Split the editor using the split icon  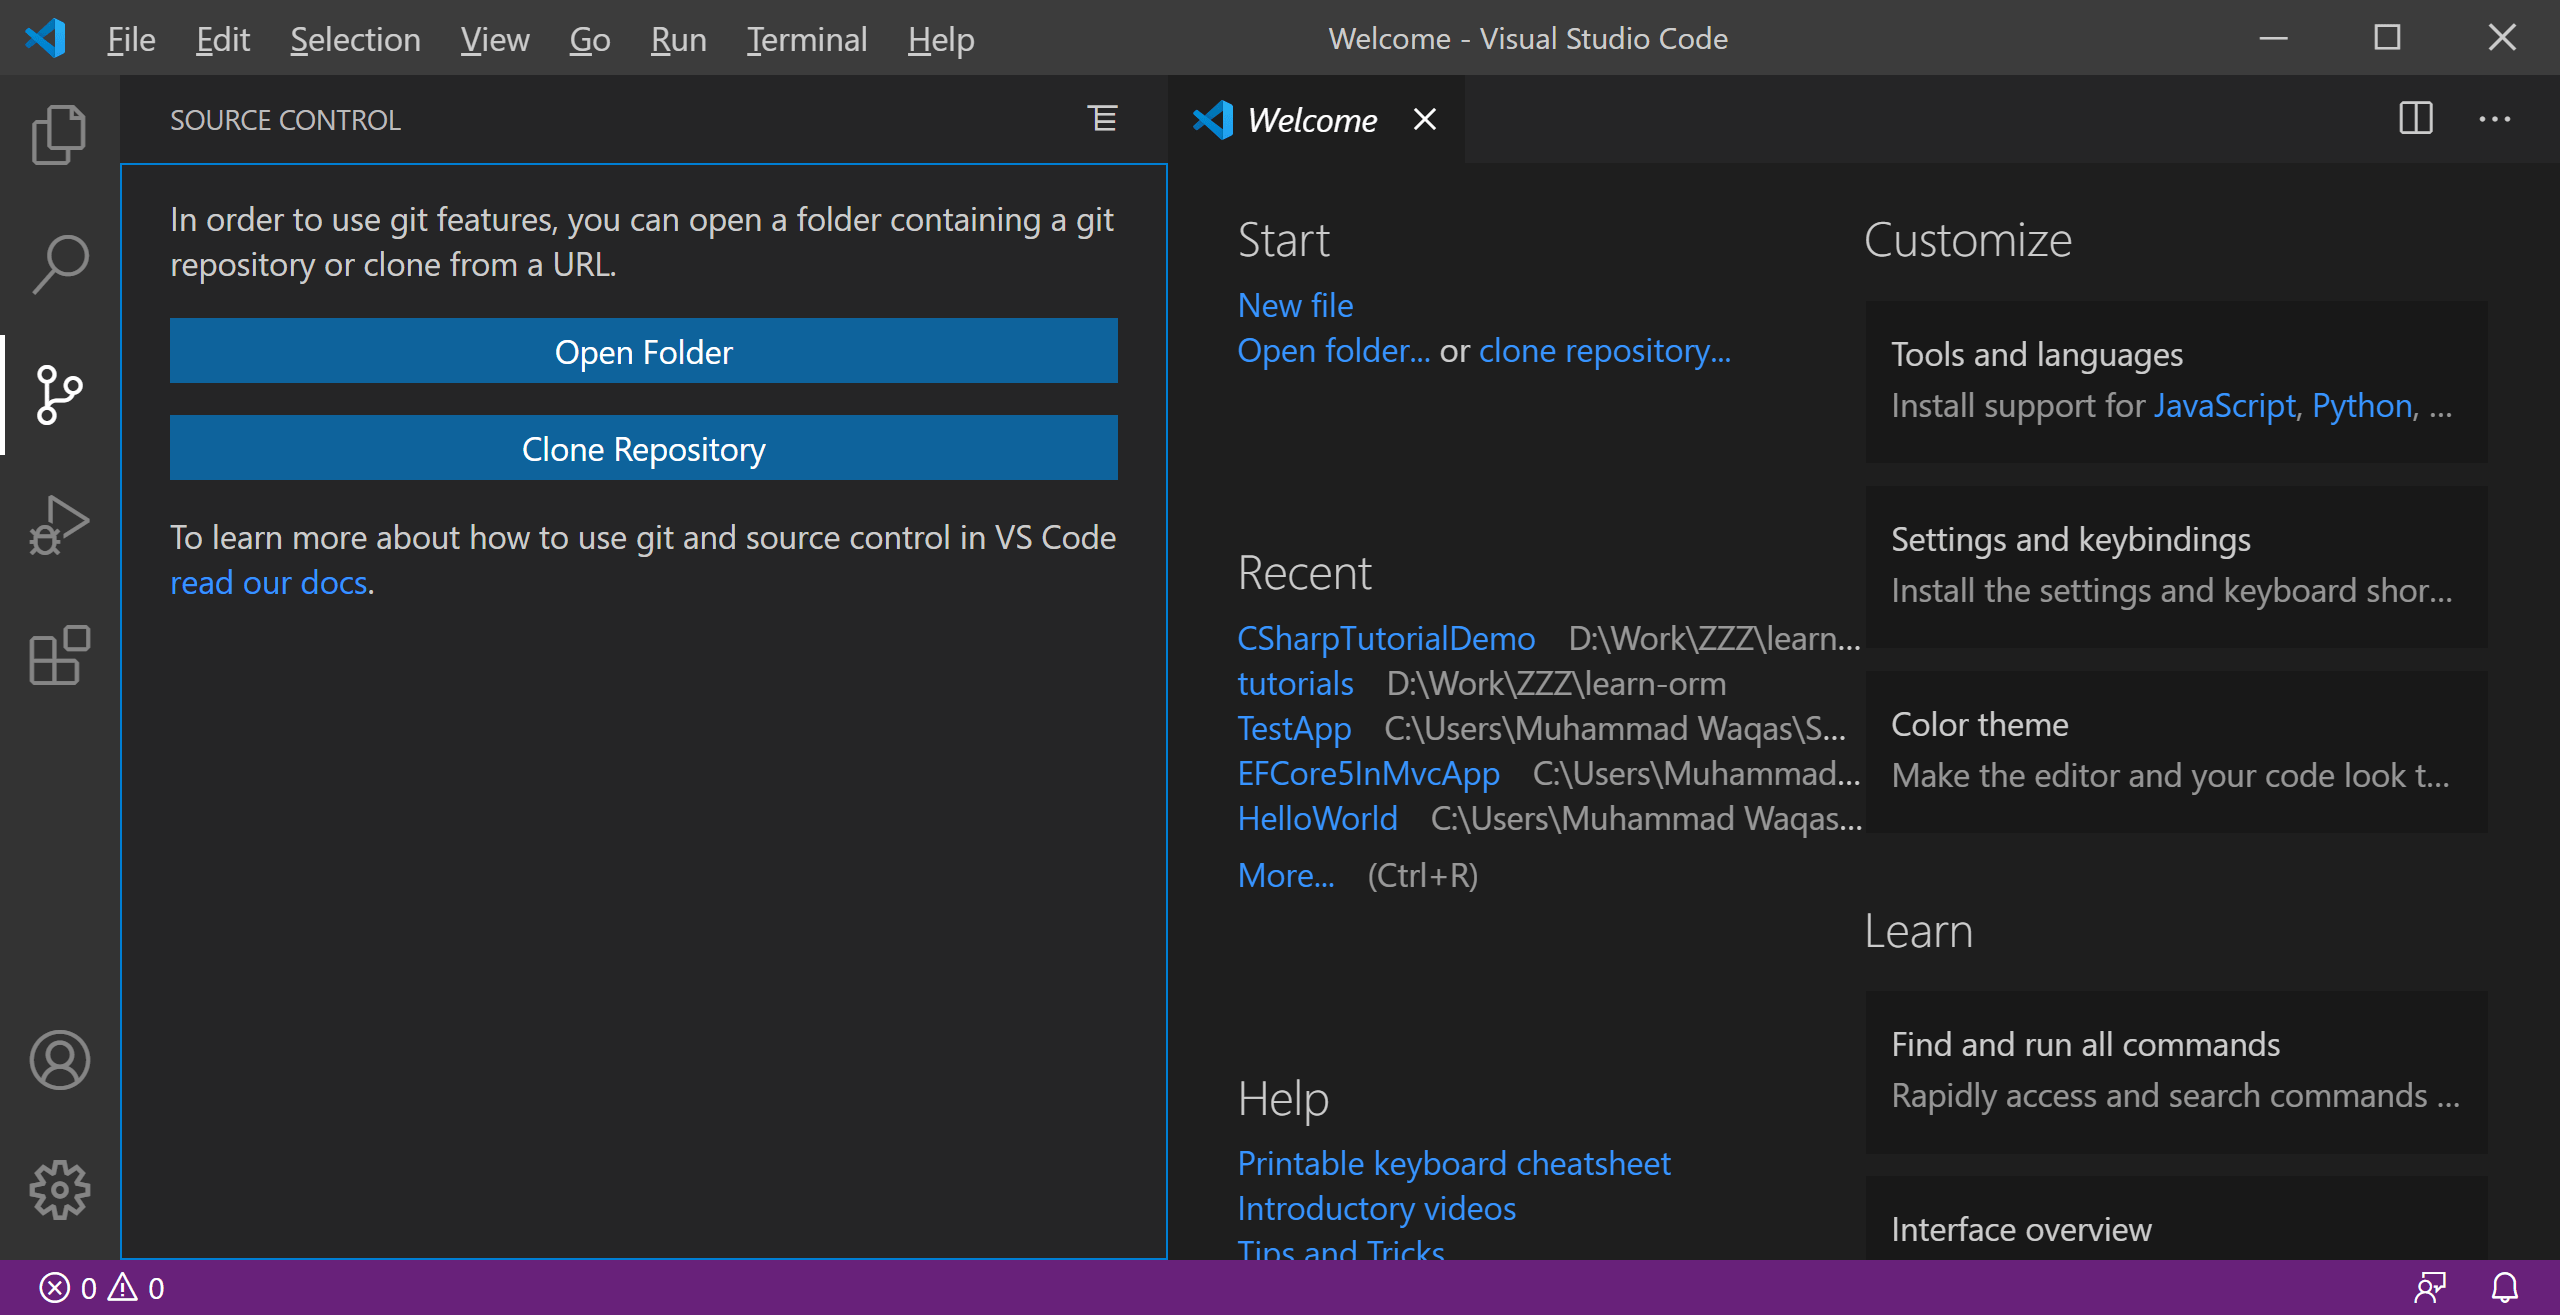click(x=2414, y=119)
